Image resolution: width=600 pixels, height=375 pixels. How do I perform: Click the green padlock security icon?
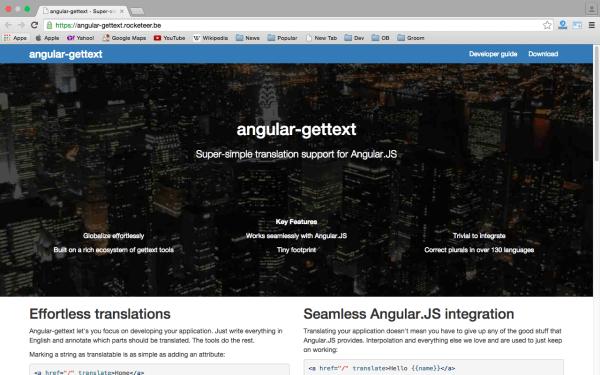(49, 25)
